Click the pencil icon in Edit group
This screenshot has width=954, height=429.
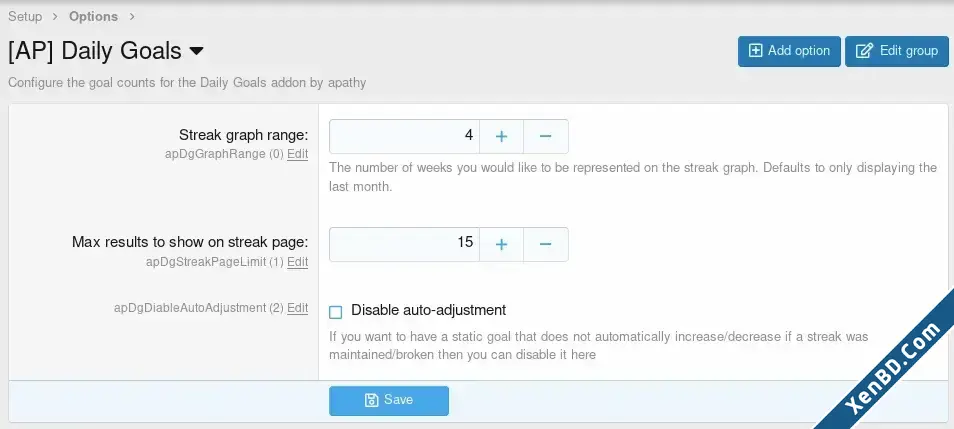864,51
